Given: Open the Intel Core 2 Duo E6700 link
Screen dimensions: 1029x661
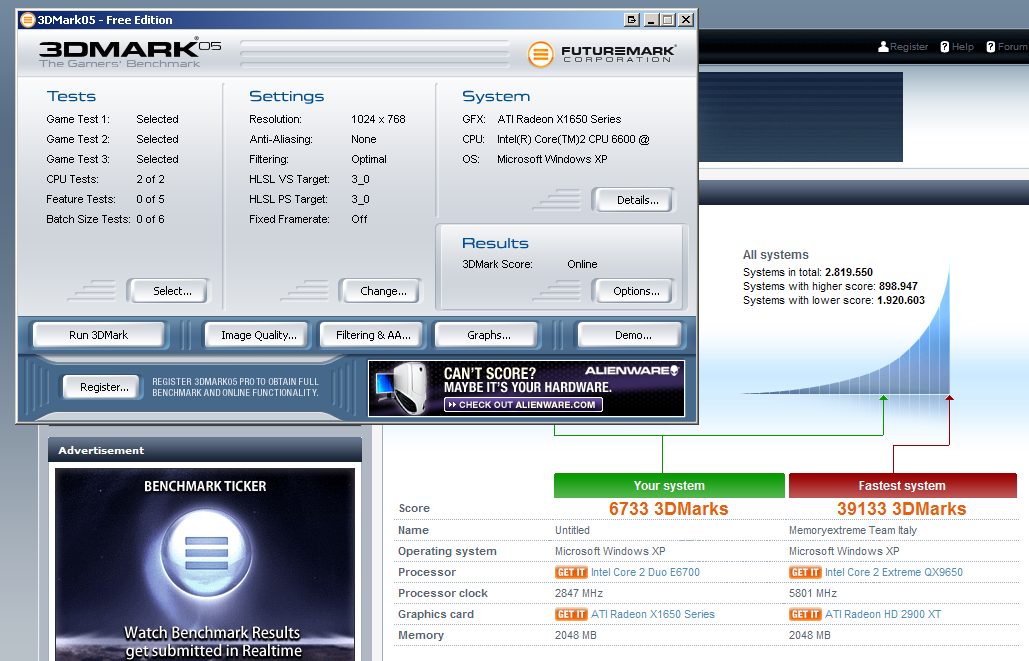Looking at the screenshot, I should pos(645,572).
